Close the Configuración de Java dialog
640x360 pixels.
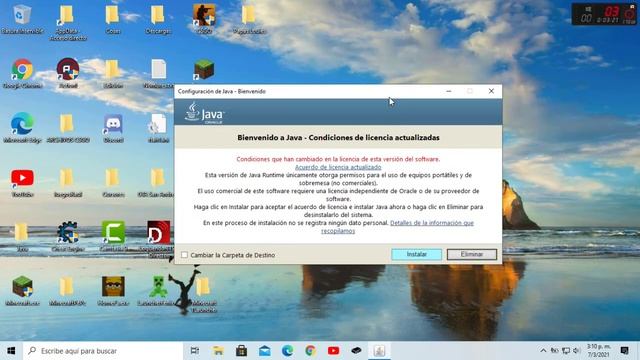point(491,91)
